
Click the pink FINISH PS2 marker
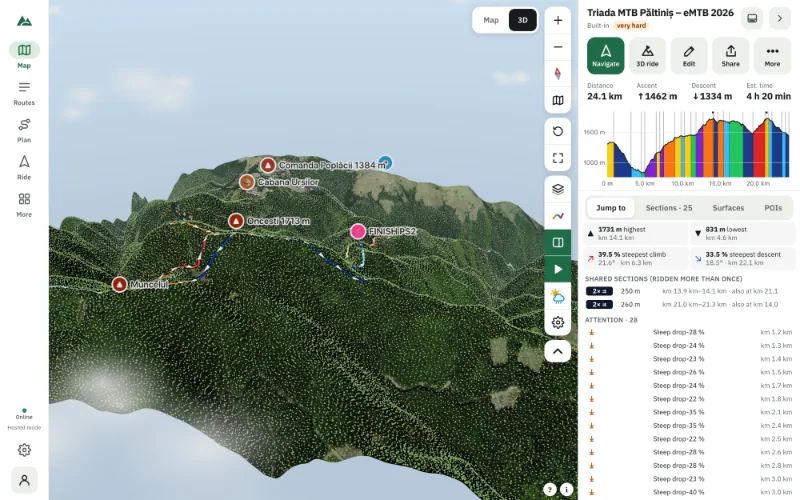tap(358, 231)
